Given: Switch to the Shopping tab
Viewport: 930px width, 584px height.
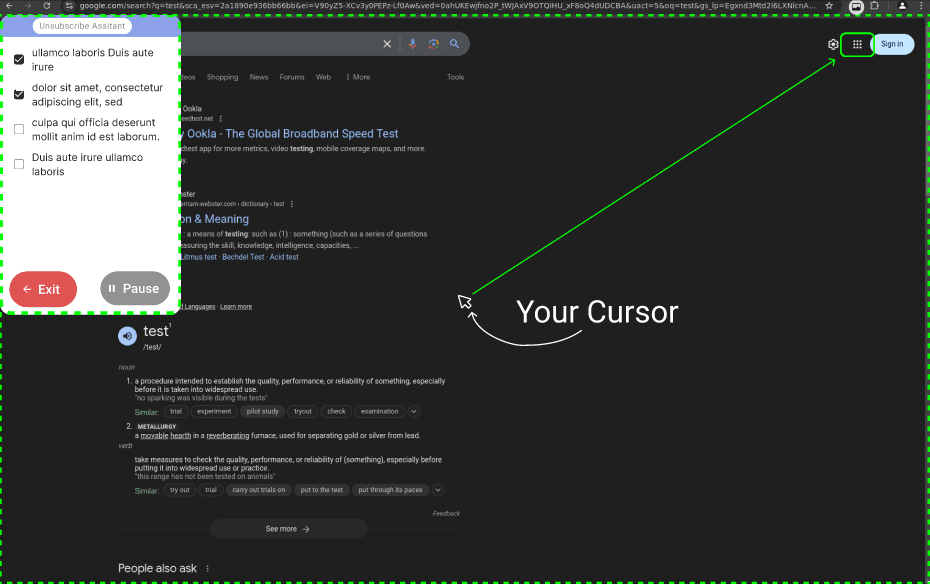Looking at the screenshot, I should tap(222, 77).
